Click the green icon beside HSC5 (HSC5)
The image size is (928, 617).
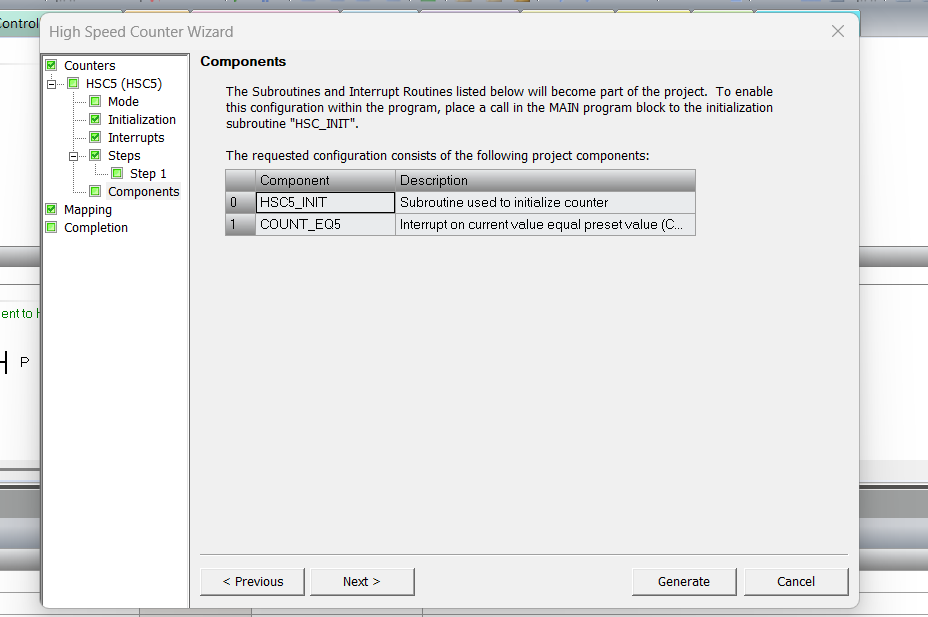tap(73, 84)
